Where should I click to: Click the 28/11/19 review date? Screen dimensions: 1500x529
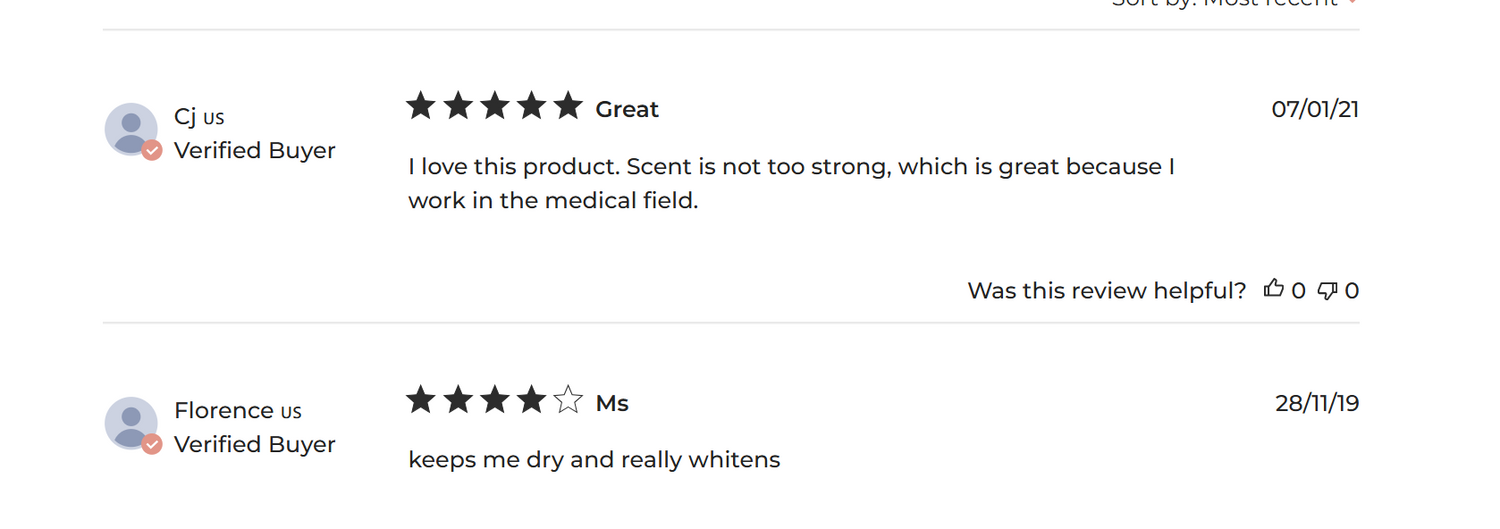coord(1316,403)
